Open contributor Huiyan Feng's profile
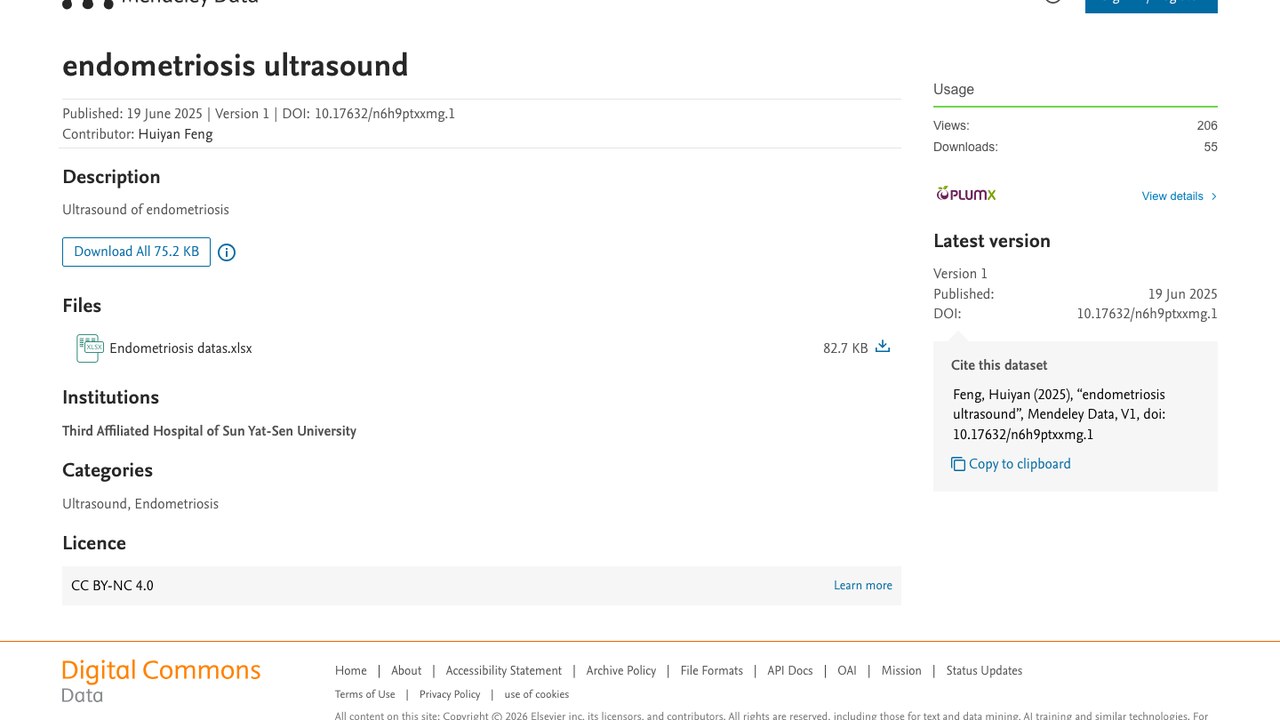 (175, 134)
